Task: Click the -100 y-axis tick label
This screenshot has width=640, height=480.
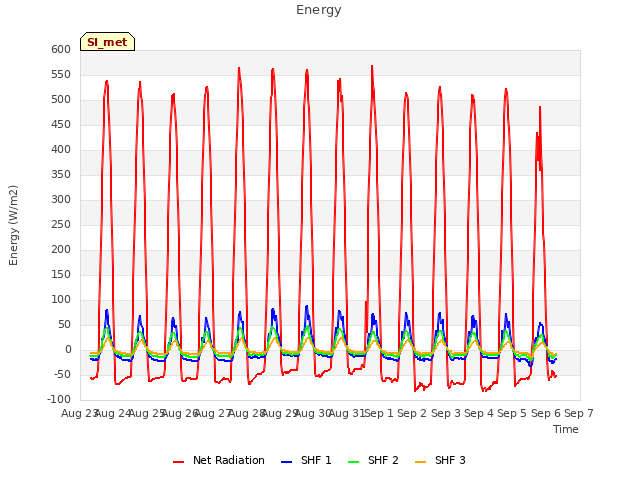Action: (59, 399)
